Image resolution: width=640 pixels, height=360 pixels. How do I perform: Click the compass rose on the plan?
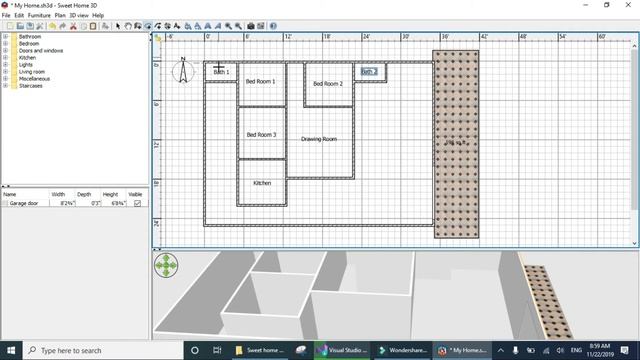pyautogui.click(x=183, y=70)
